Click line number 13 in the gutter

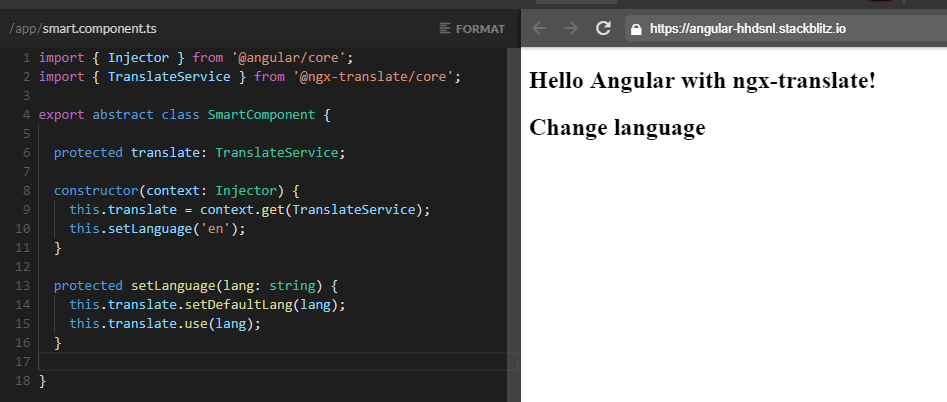(23, 286)
